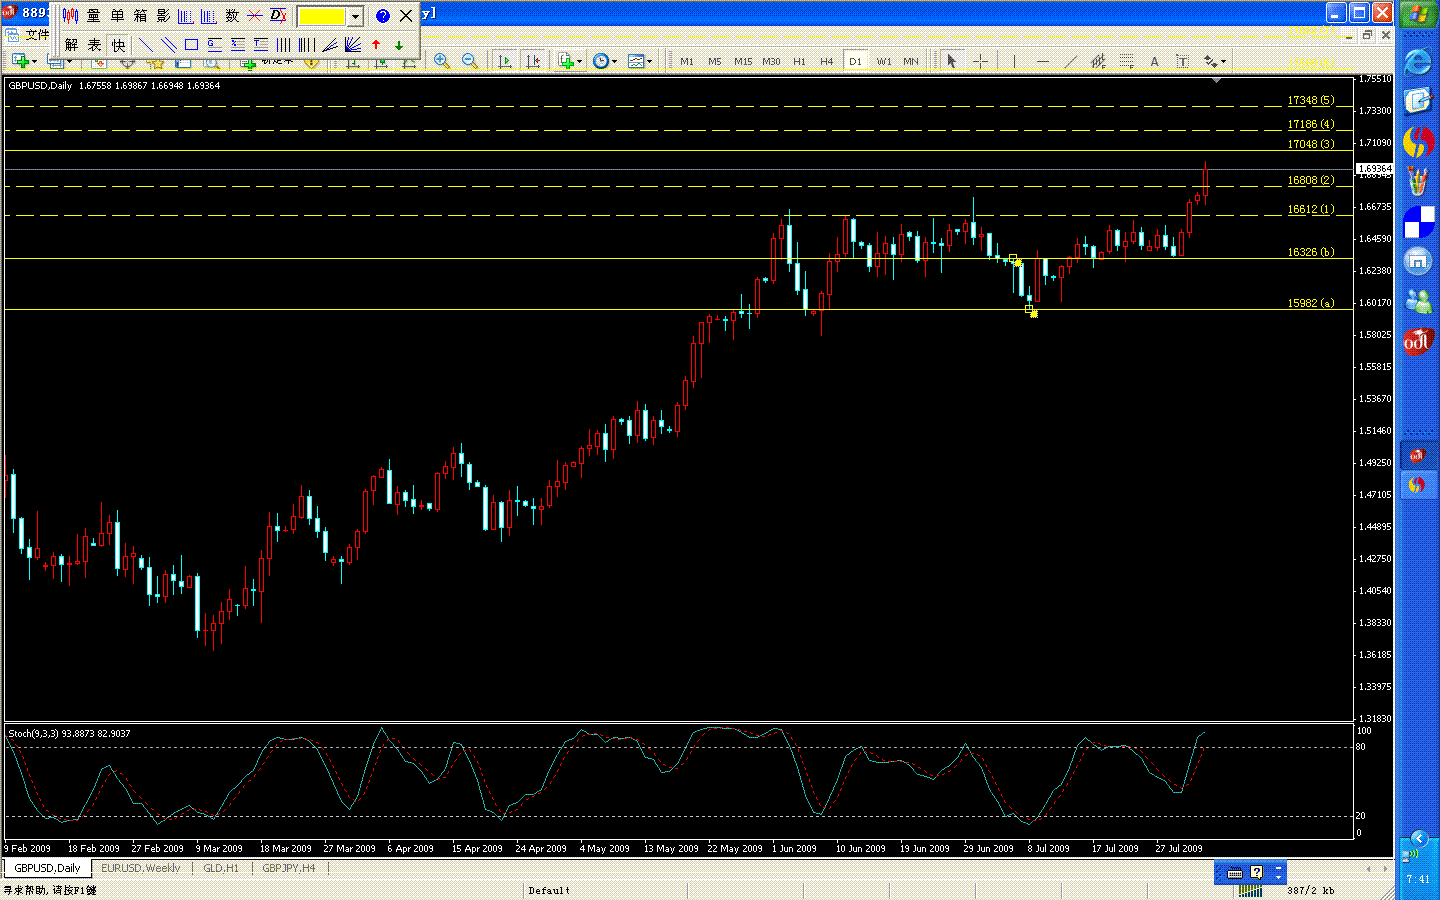The width and height of the screenshot is (1440, 900).
Task: Click the 解 button in floating toolbar
Action: [x=71, y=45]
